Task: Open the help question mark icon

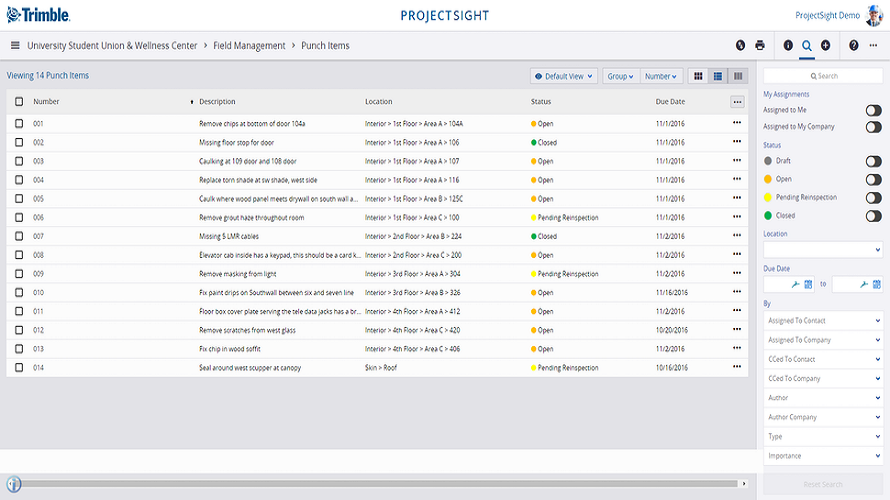Action: point(854,45)
